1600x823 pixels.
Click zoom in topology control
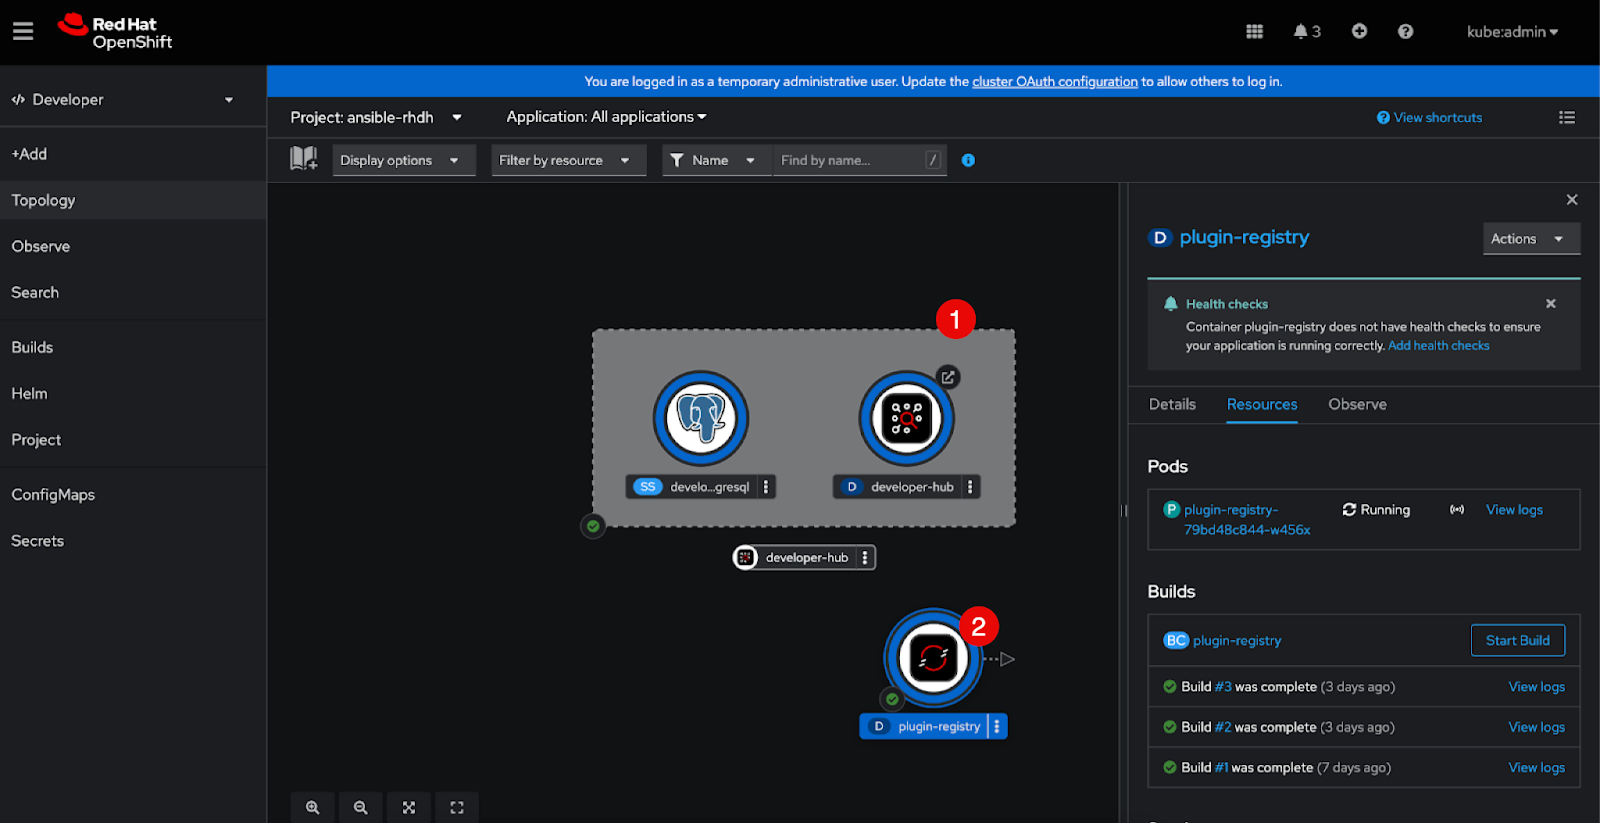coord(313,808)
